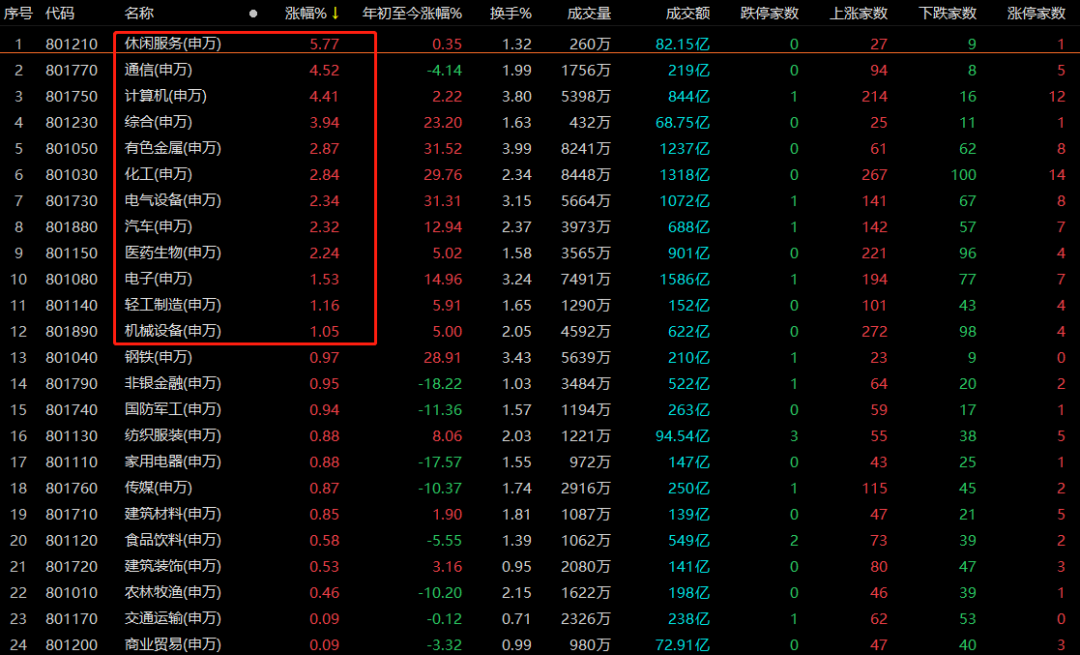Viewport: 1080px width, 655px height.
Task: Click the 成交额 column header
Action: pos(688,14)
